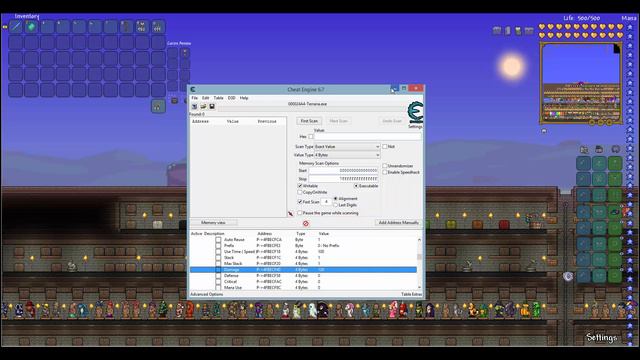Tick Enable Speedhack
Screen dimensions: 640x360
coord(385,172)
